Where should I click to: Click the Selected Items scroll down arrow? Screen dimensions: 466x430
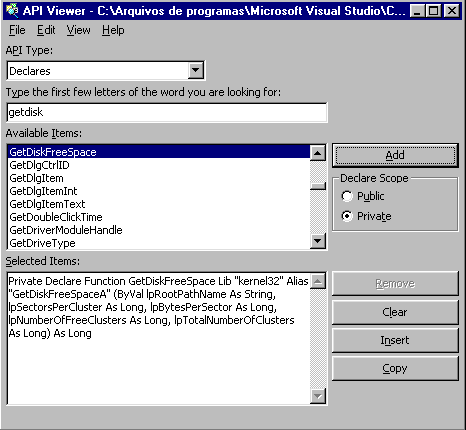(x=318, y=396)
